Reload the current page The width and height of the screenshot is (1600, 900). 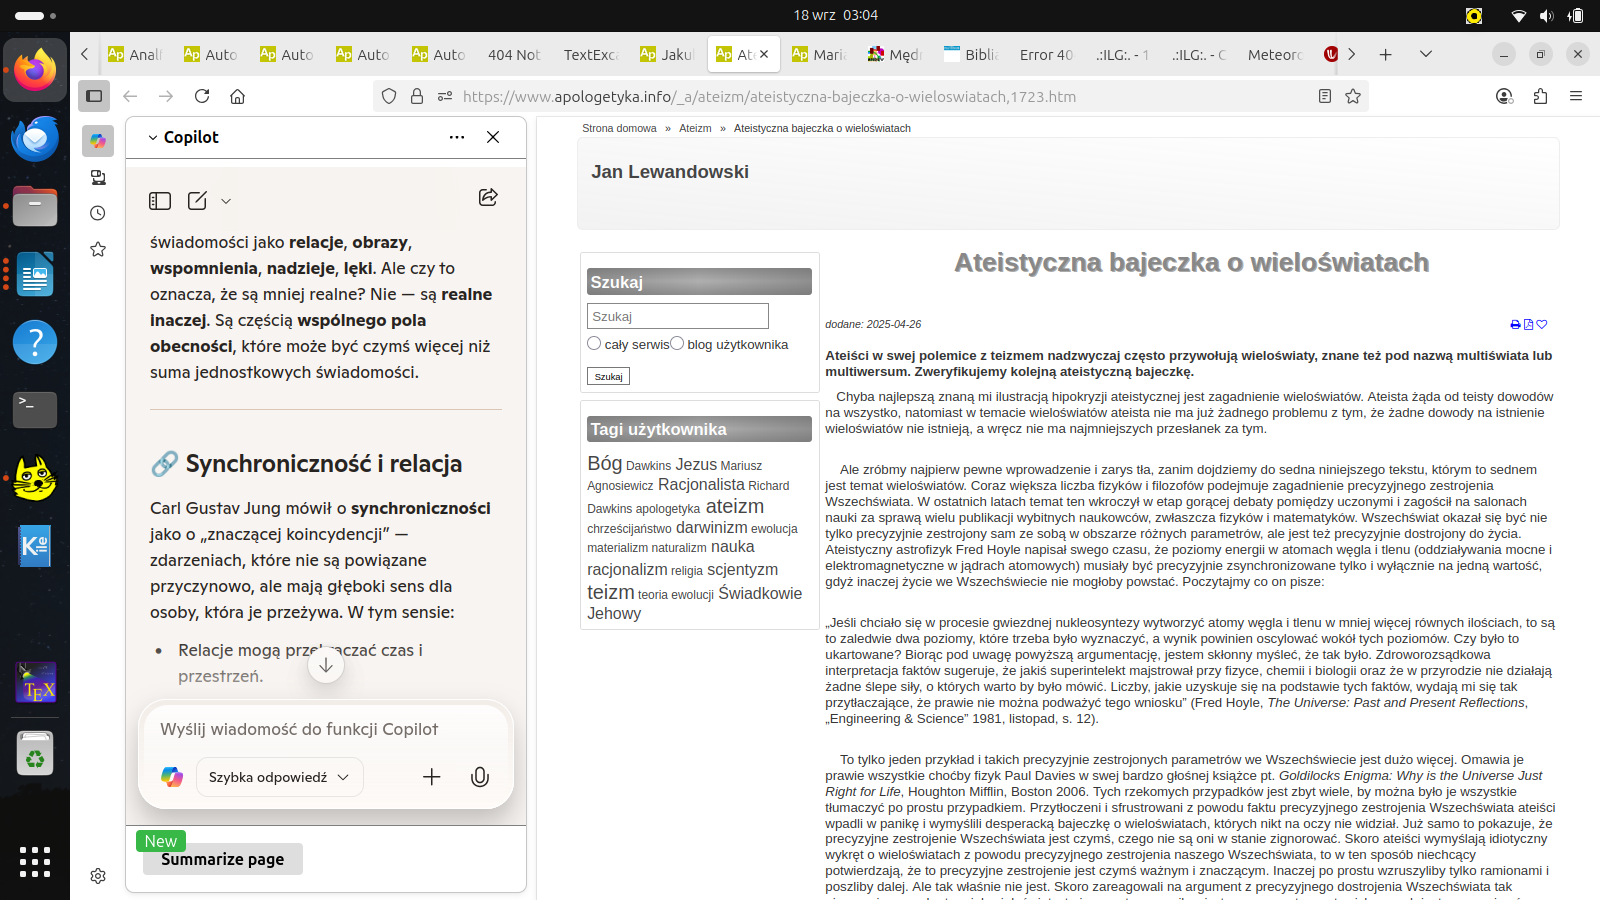[x=202, y=96]
